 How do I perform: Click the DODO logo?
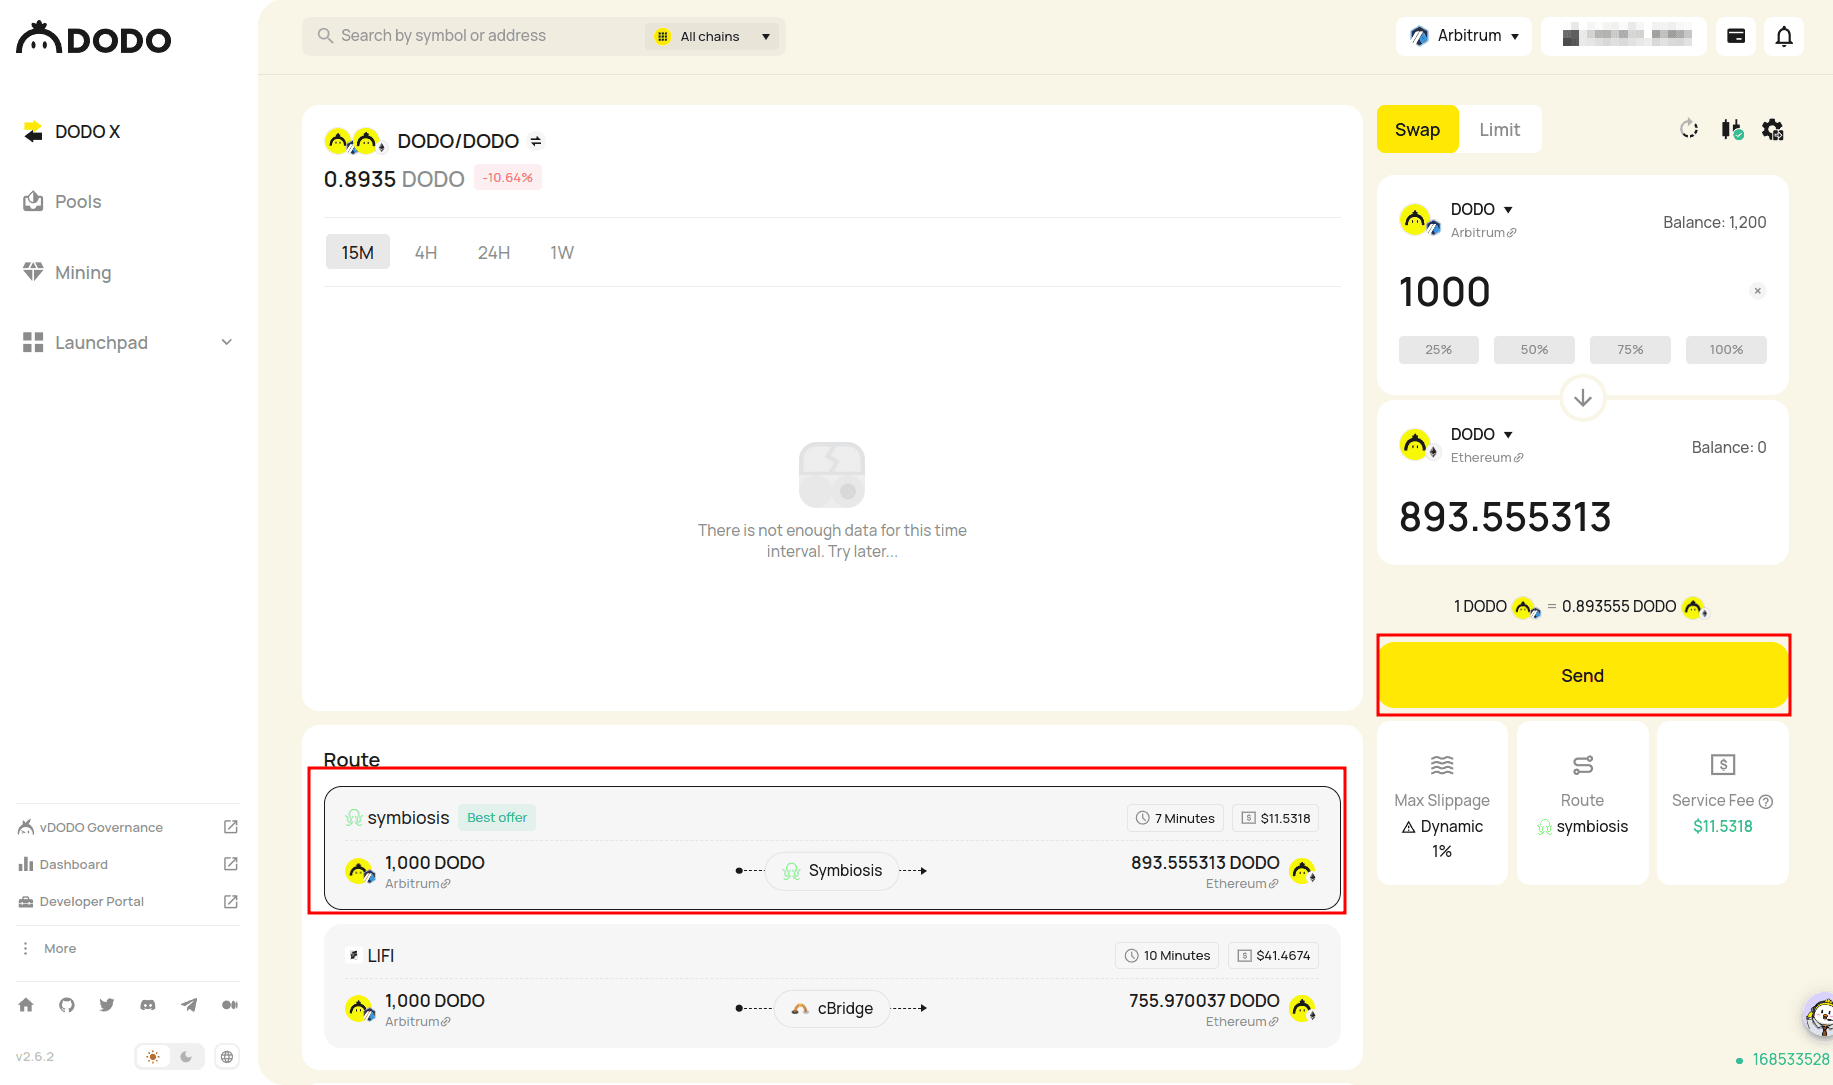[x=94, y=39]
